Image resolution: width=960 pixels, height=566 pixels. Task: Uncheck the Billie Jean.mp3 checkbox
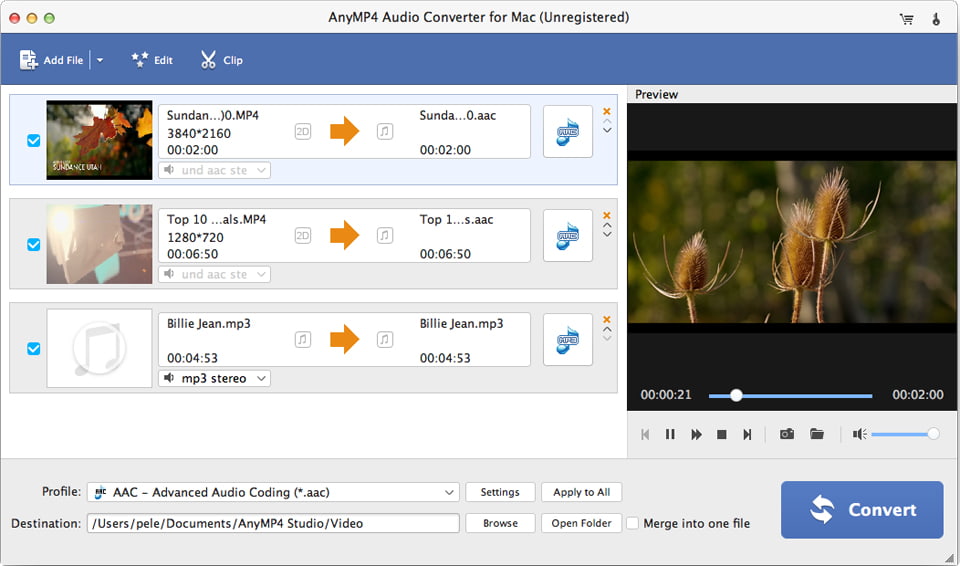pos(34,349)
